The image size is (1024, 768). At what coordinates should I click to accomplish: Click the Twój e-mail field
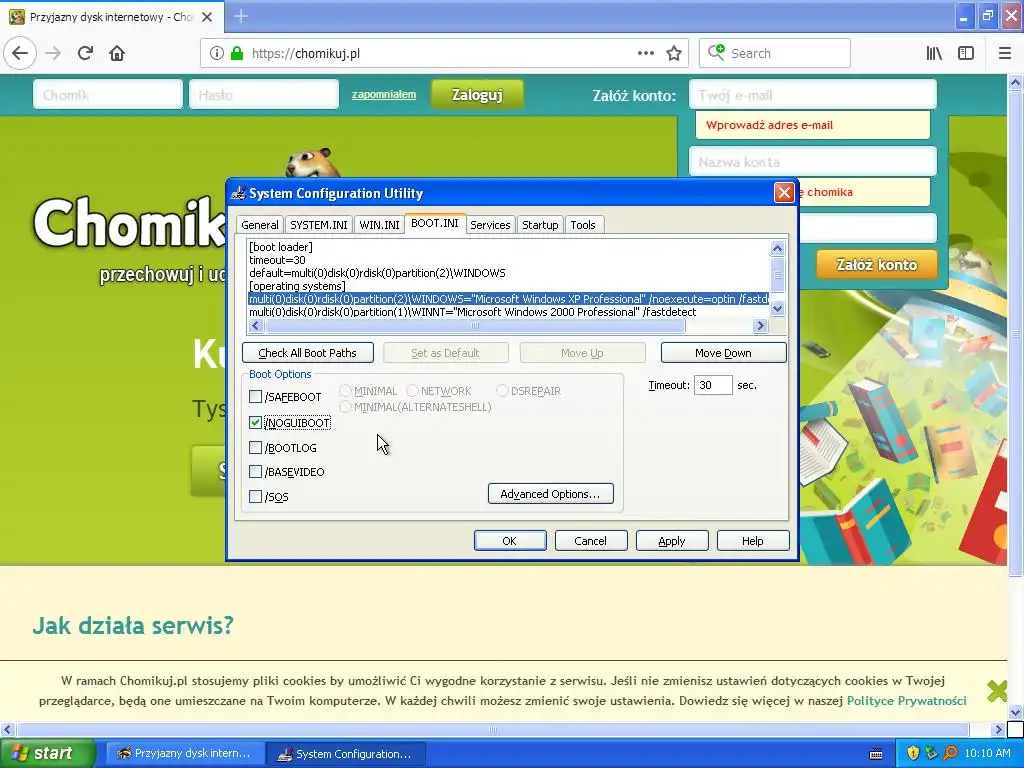[x=812, y=95]
